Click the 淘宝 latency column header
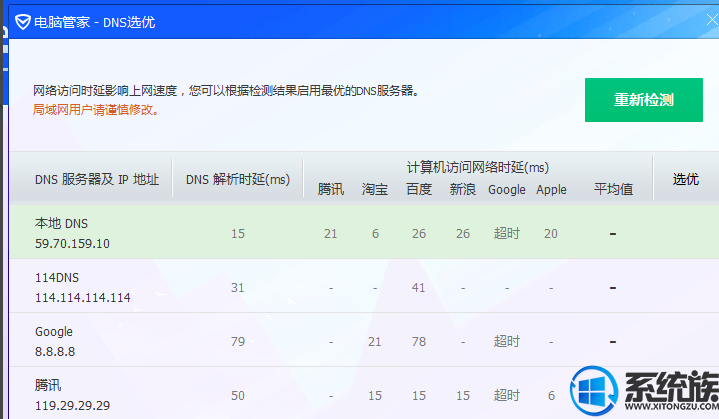 point(374,189)
